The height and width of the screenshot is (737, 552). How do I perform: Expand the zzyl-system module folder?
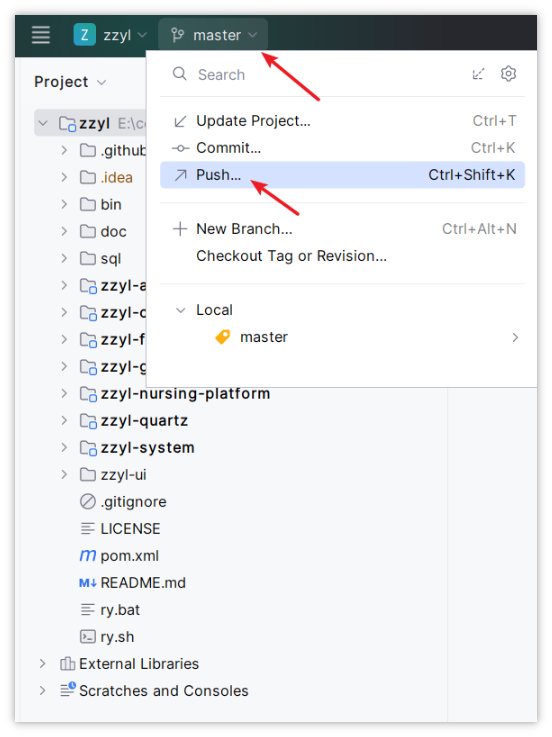coord(64,447)
